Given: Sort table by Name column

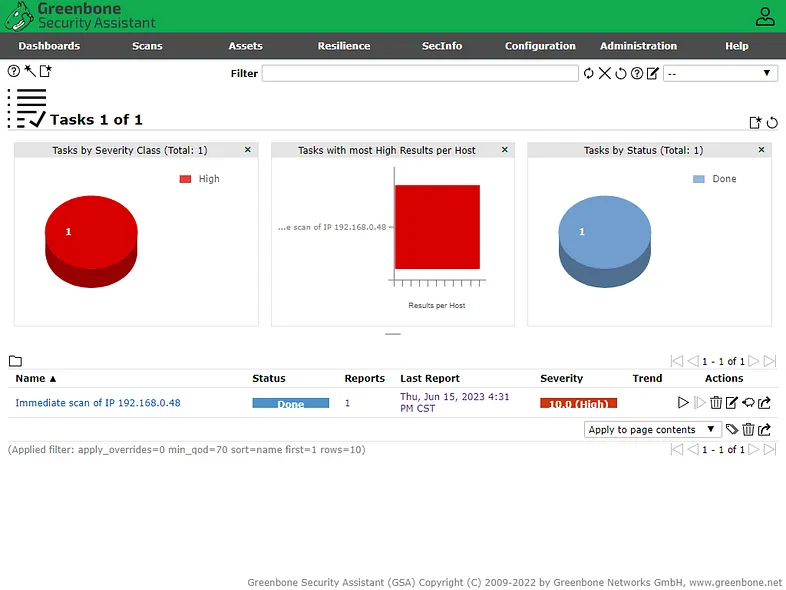Looking at the screenshot, I should point(36,378).
